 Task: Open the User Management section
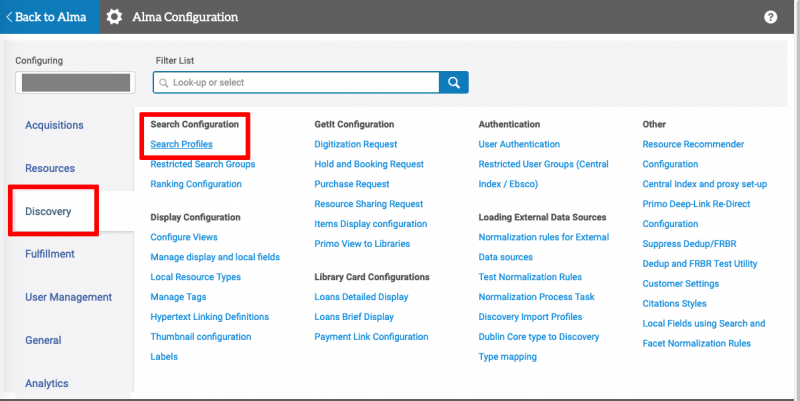68,297
